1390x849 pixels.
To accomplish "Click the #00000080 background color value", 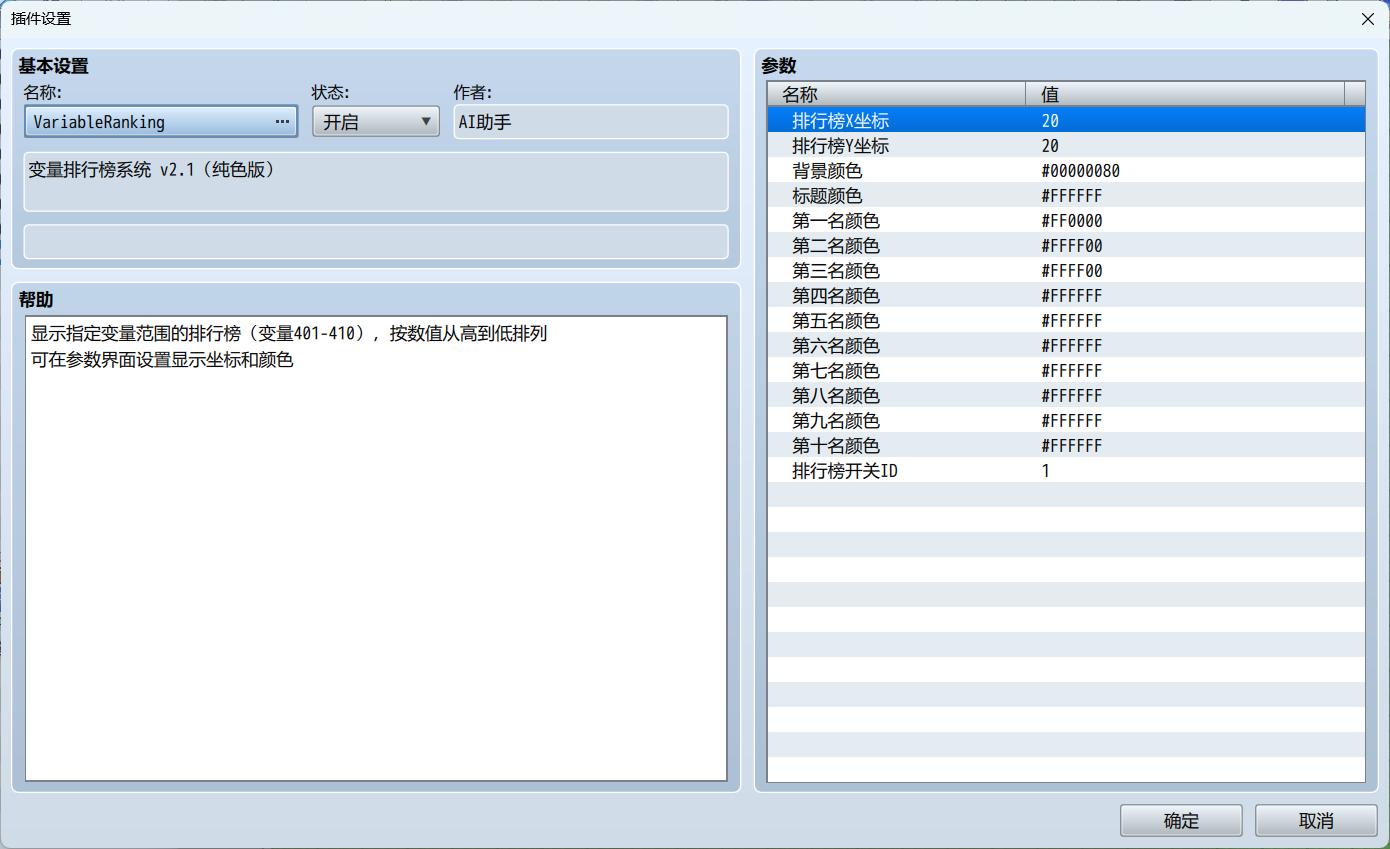I will pos(1080,171).
